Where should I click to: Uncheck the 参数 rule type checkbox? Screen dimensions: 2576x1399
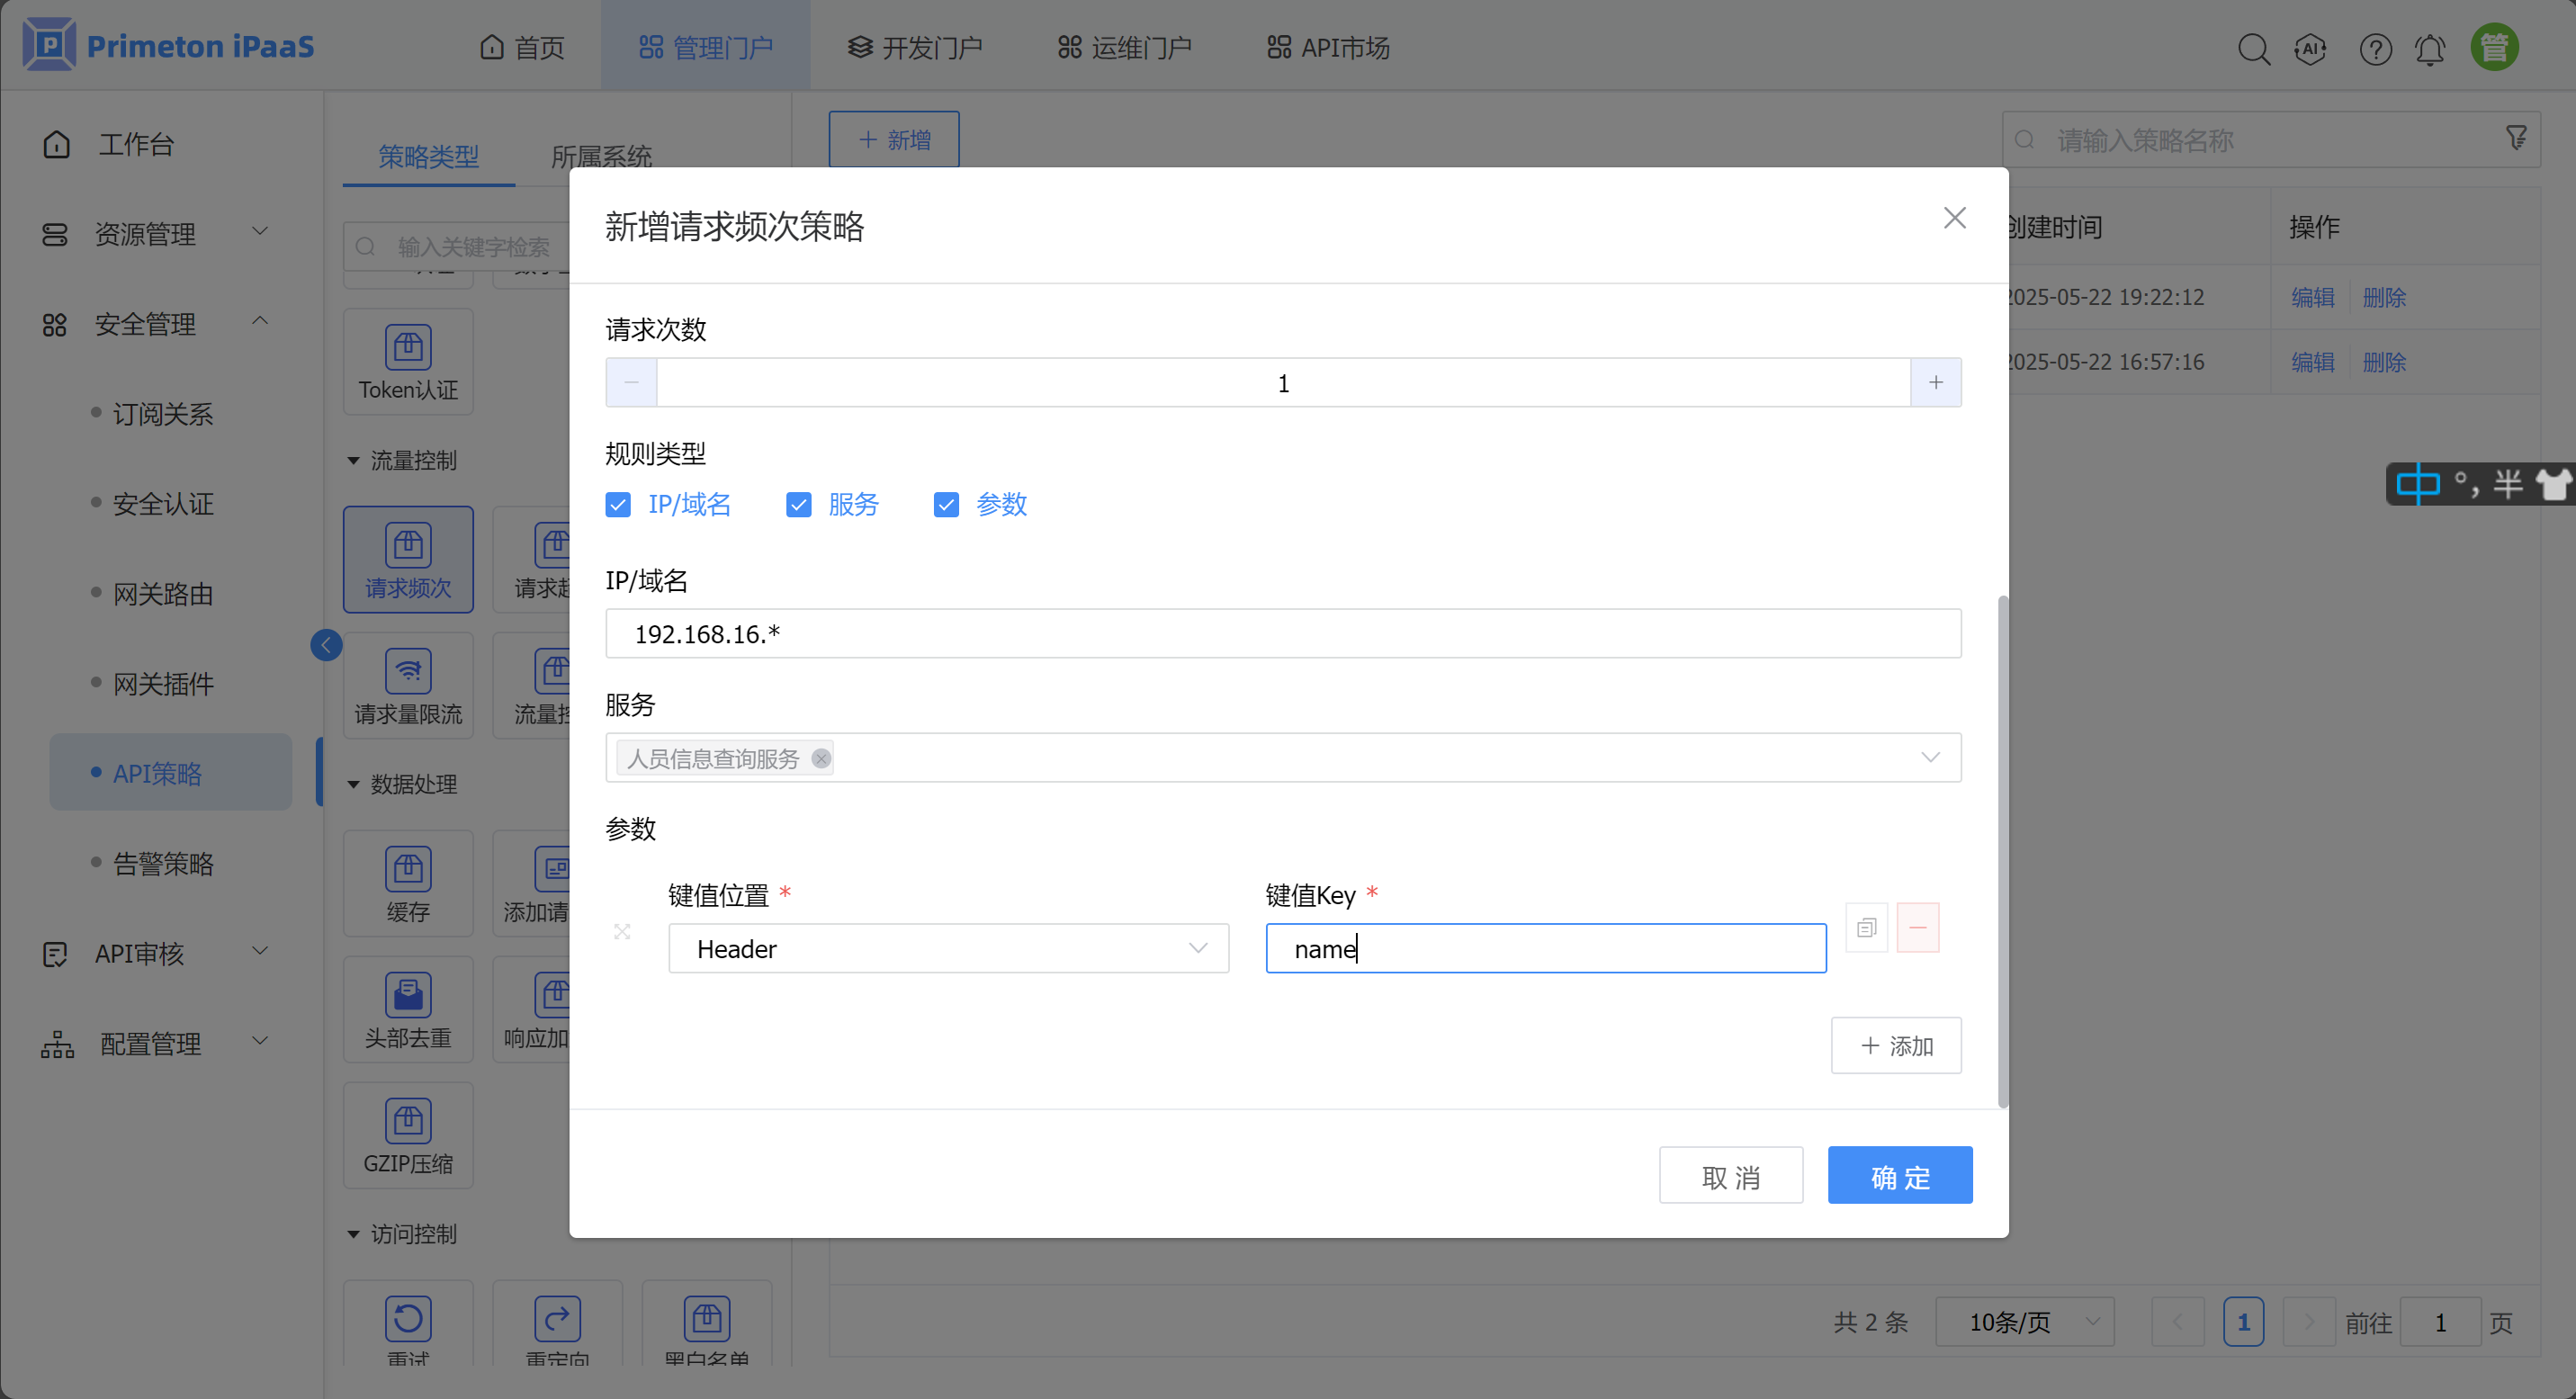point(946,505)
